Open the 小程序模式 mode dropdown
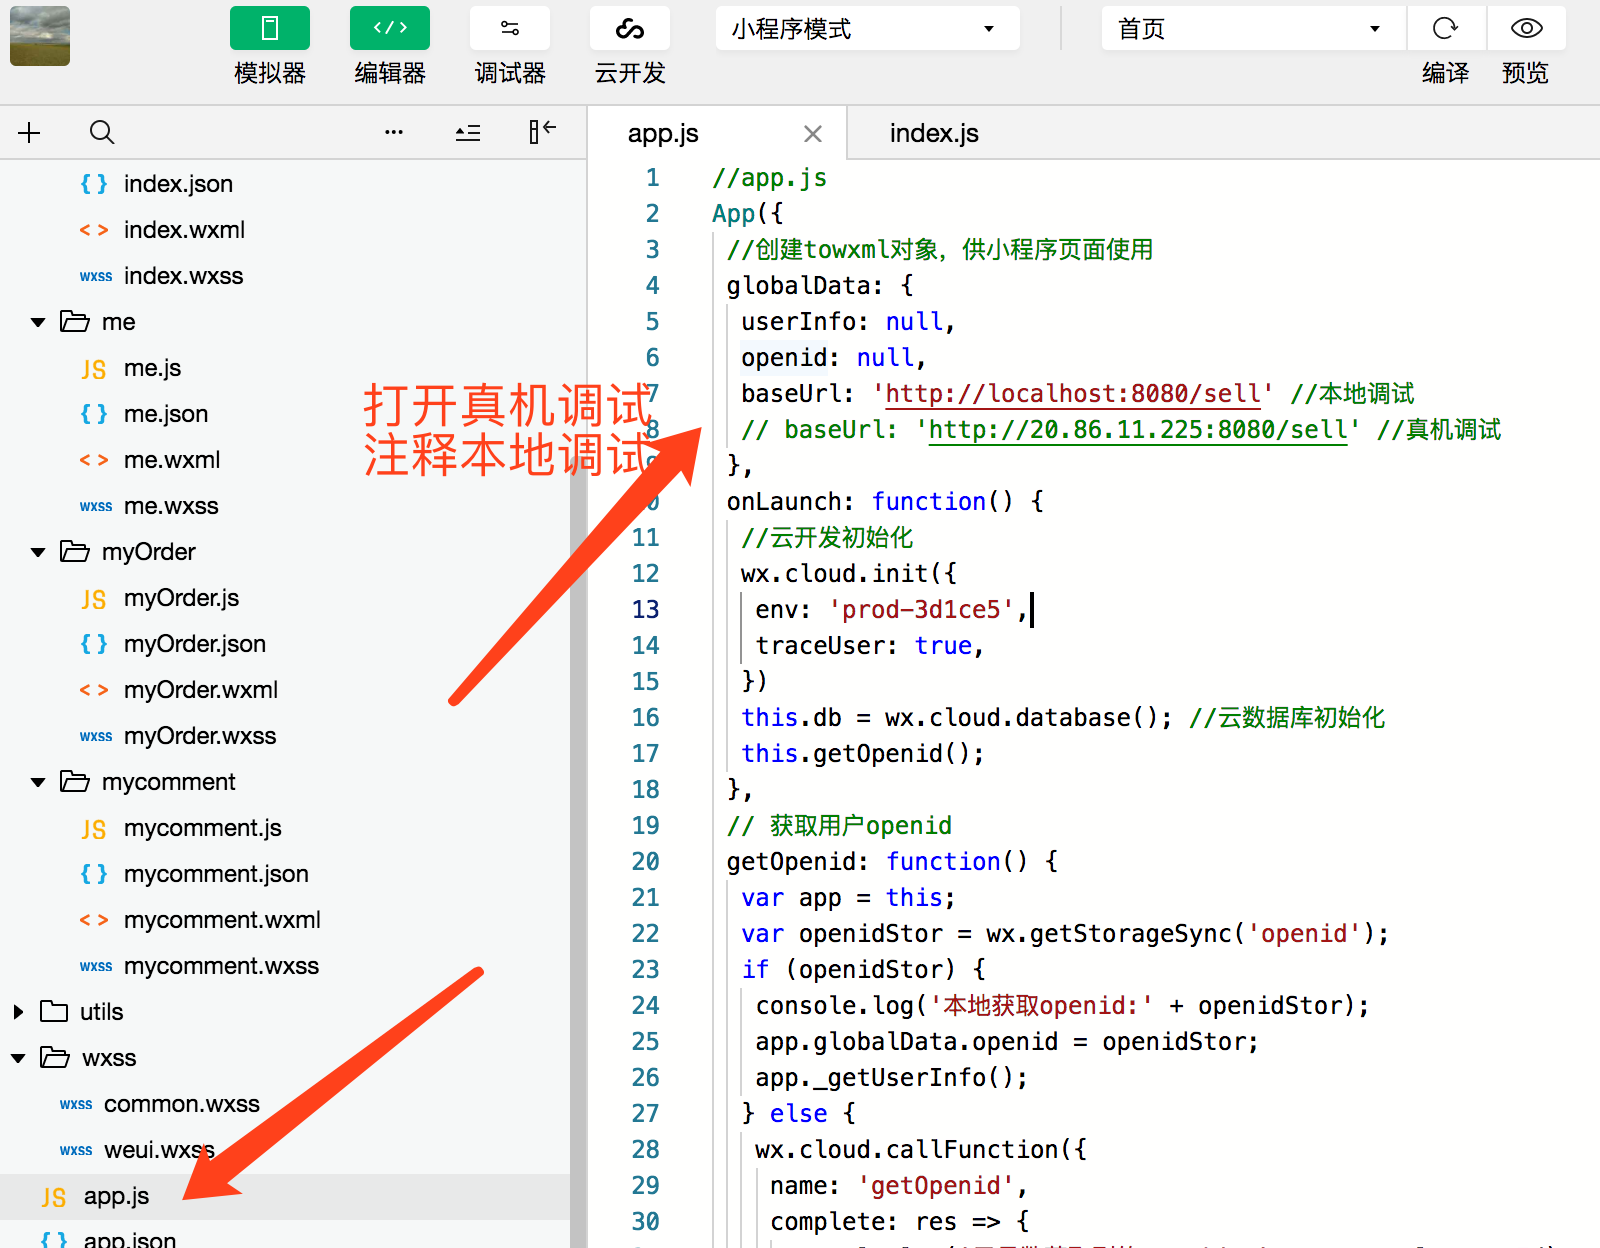1600x1248 pixels. (867, 28)
